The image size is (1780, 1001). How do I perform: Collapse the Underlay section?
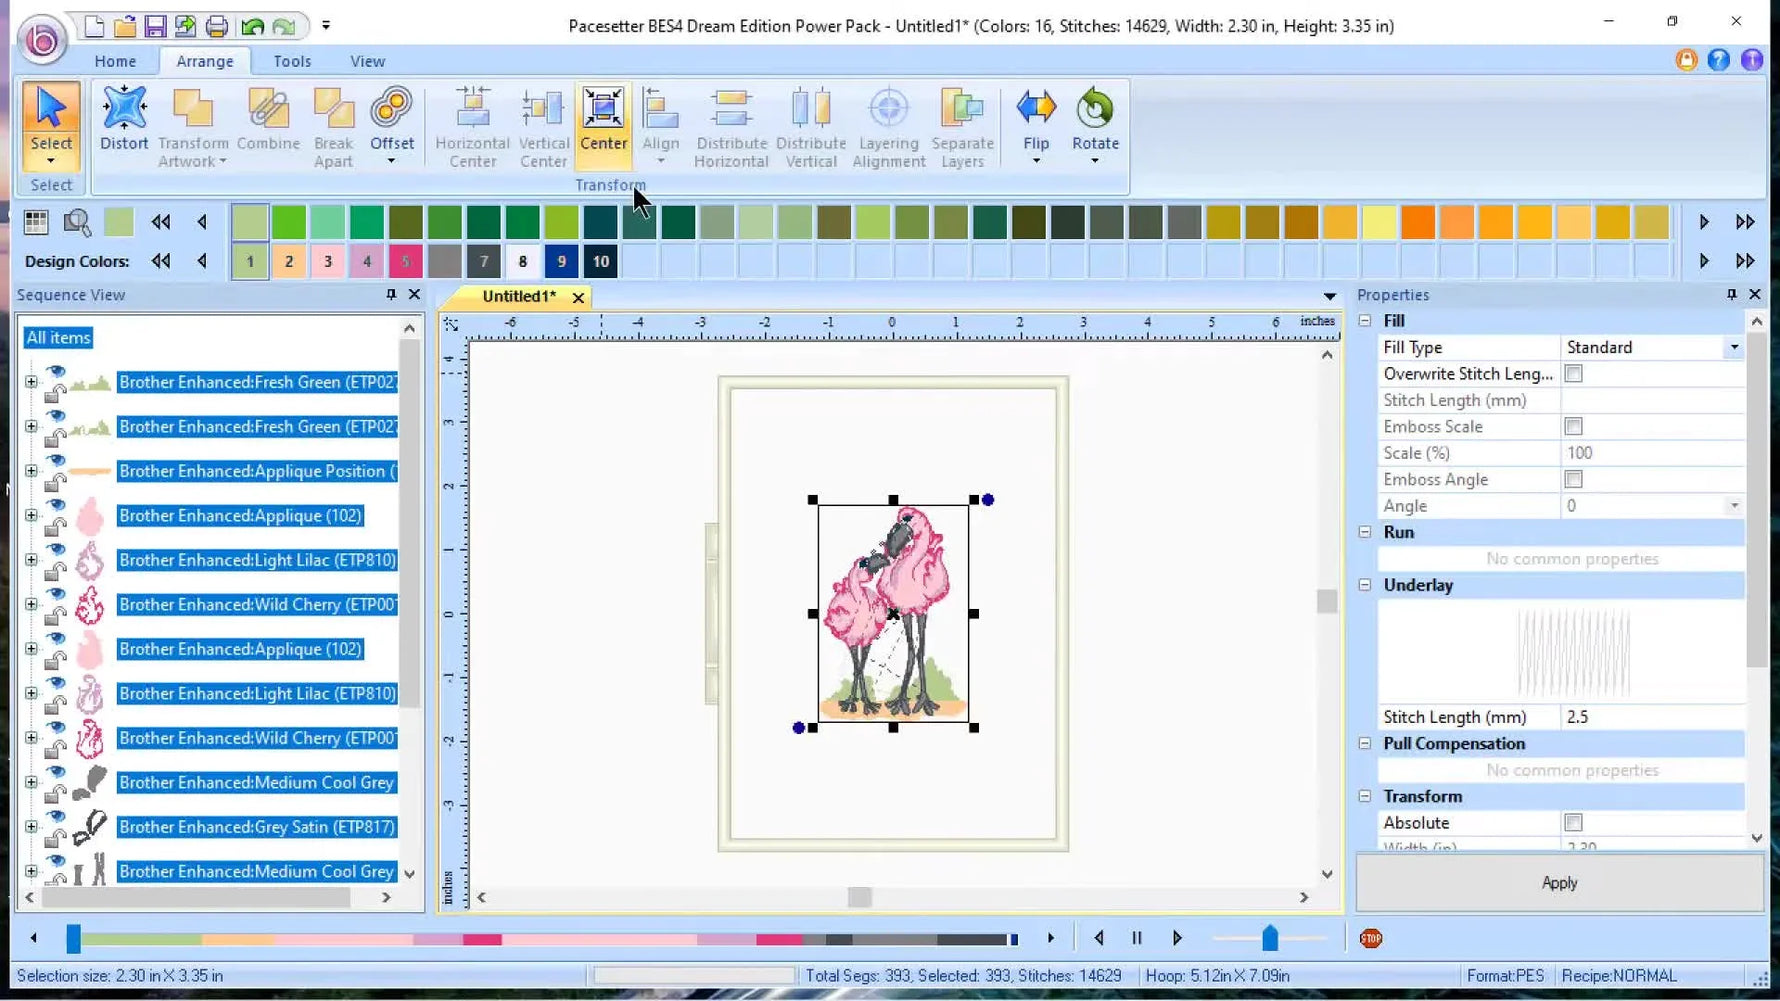(x=1365, y=585)
